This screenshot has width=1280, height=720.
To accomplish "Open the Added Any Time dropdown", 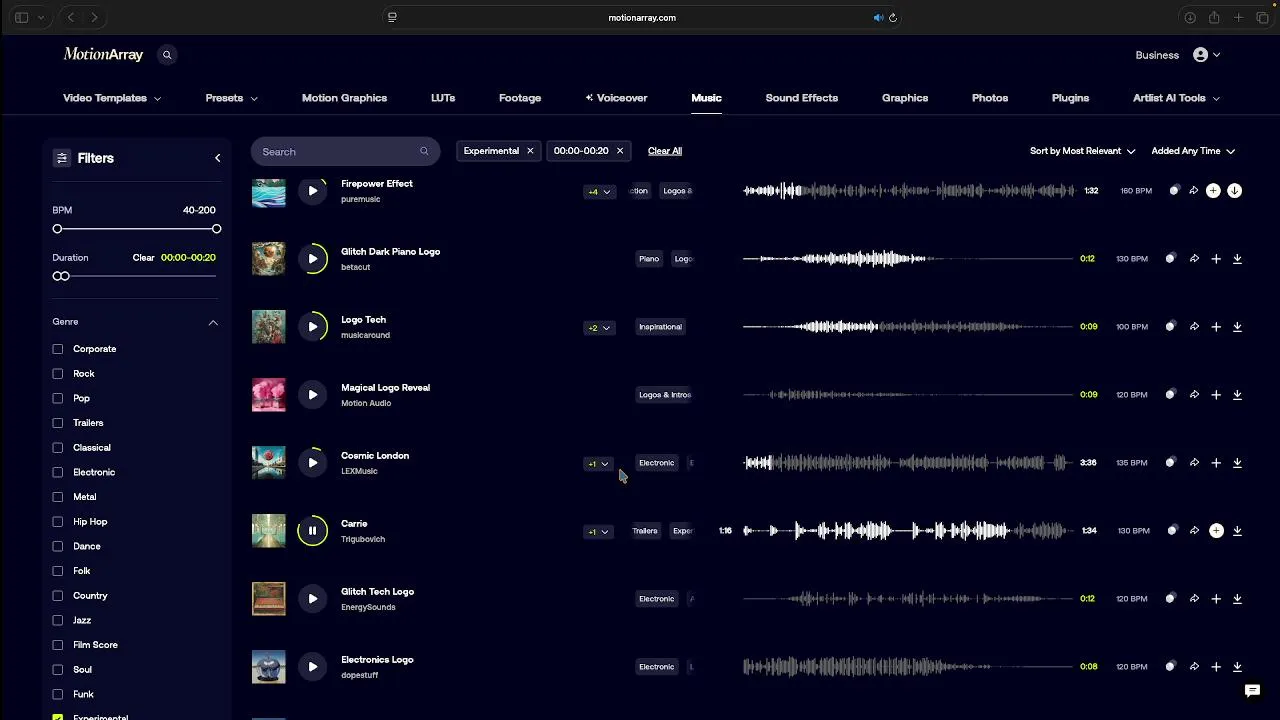I will click(x=1193, y=151).
